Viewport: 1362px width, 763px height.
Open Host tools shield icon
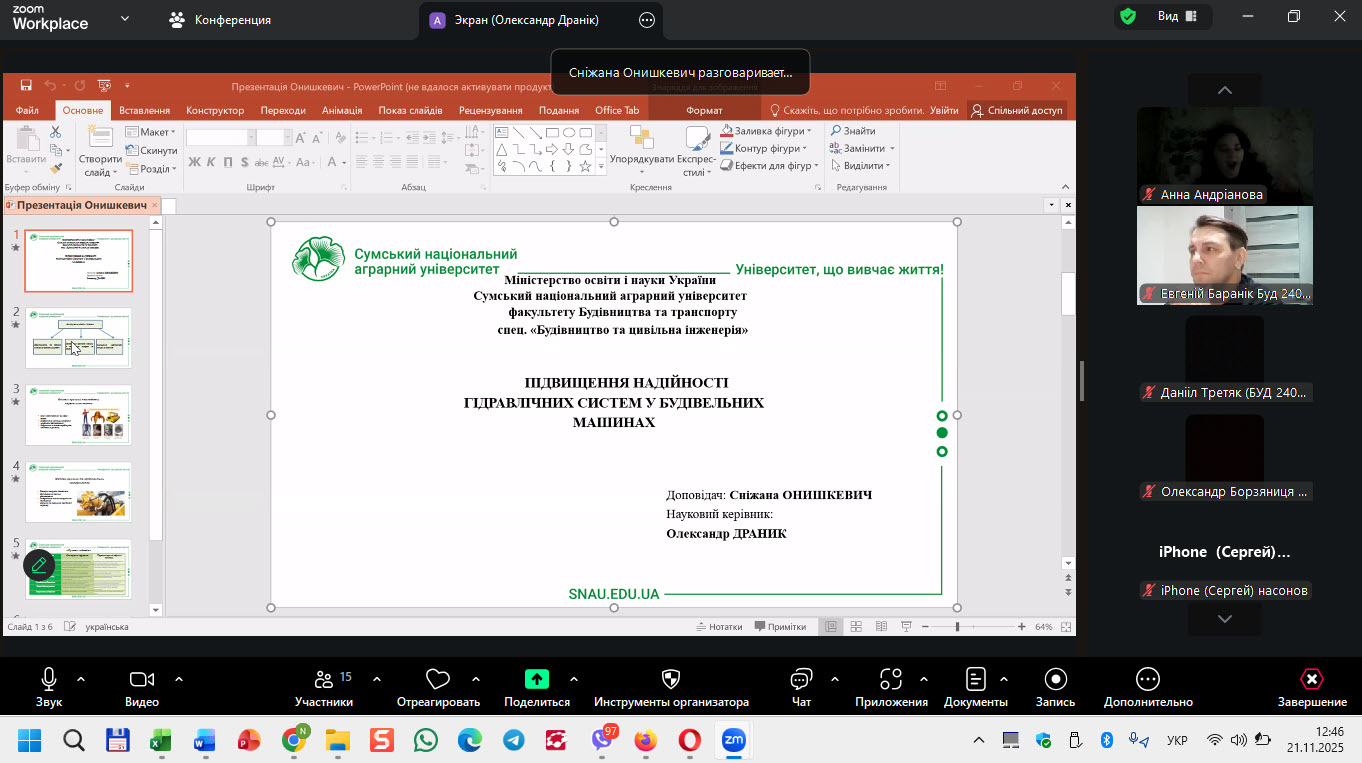coord(671,680)
